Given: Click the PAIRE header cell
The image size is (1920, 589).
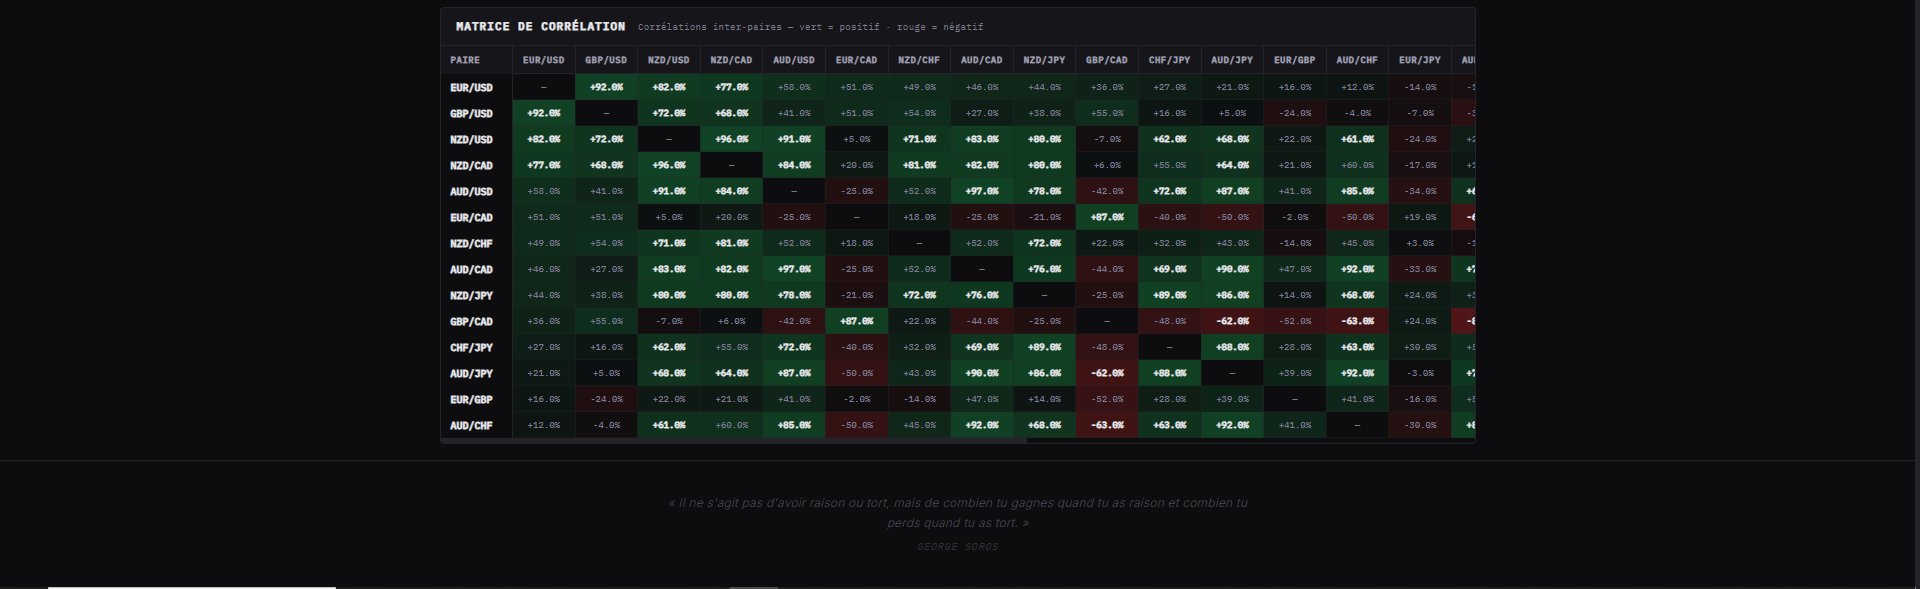Looking at the screenshot, I should coord(465,60).
